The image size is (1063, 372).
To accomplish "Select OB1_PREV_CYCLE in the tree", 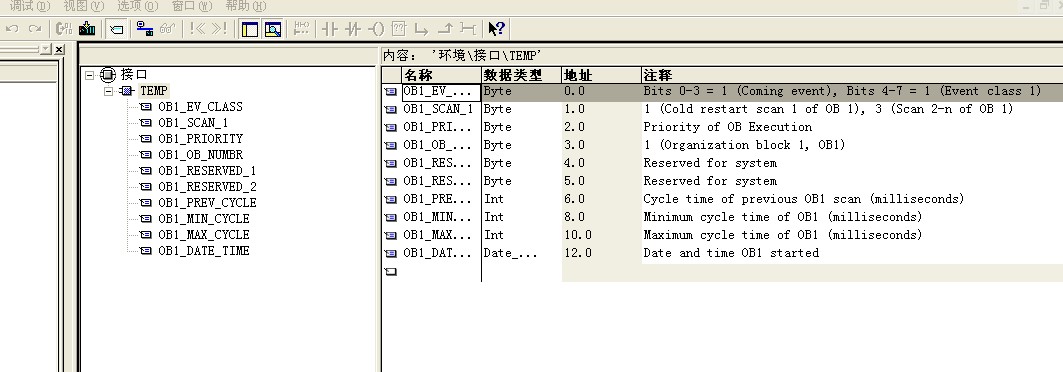I will [x=207, y=203].
